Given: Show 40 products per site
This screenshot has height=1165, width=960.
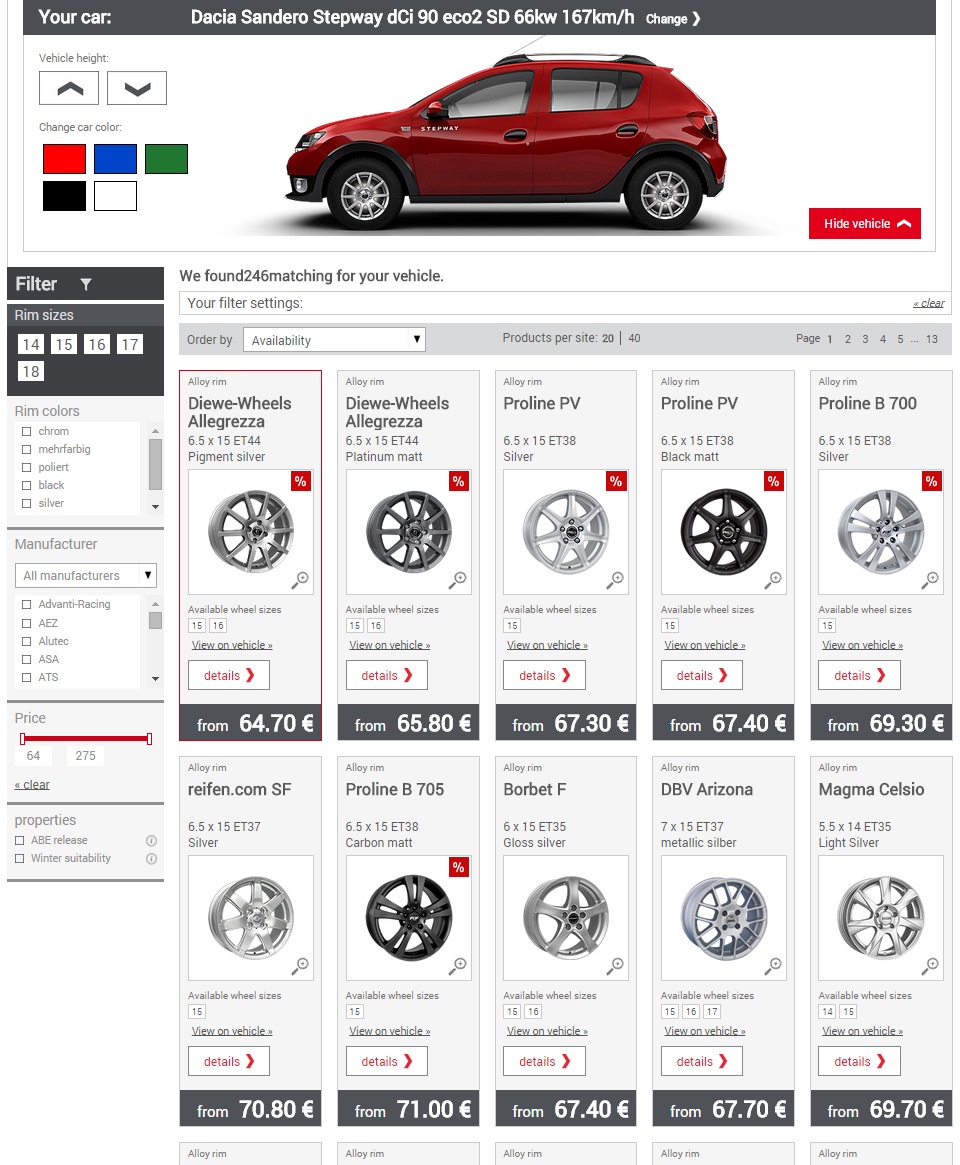Looking at the screenshot, I should point(634,338).
